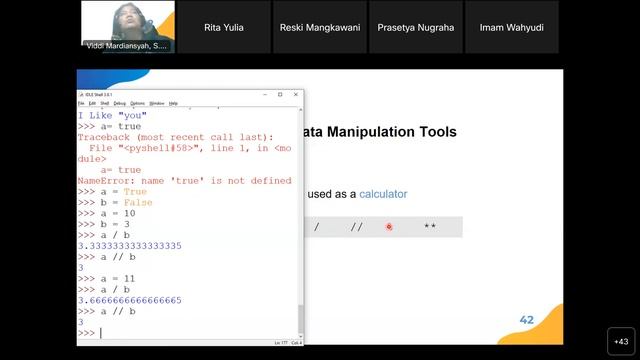Click the 'Ln: 177' status bar entry
This screenshot has height=360, width=640.
[281, 343]
